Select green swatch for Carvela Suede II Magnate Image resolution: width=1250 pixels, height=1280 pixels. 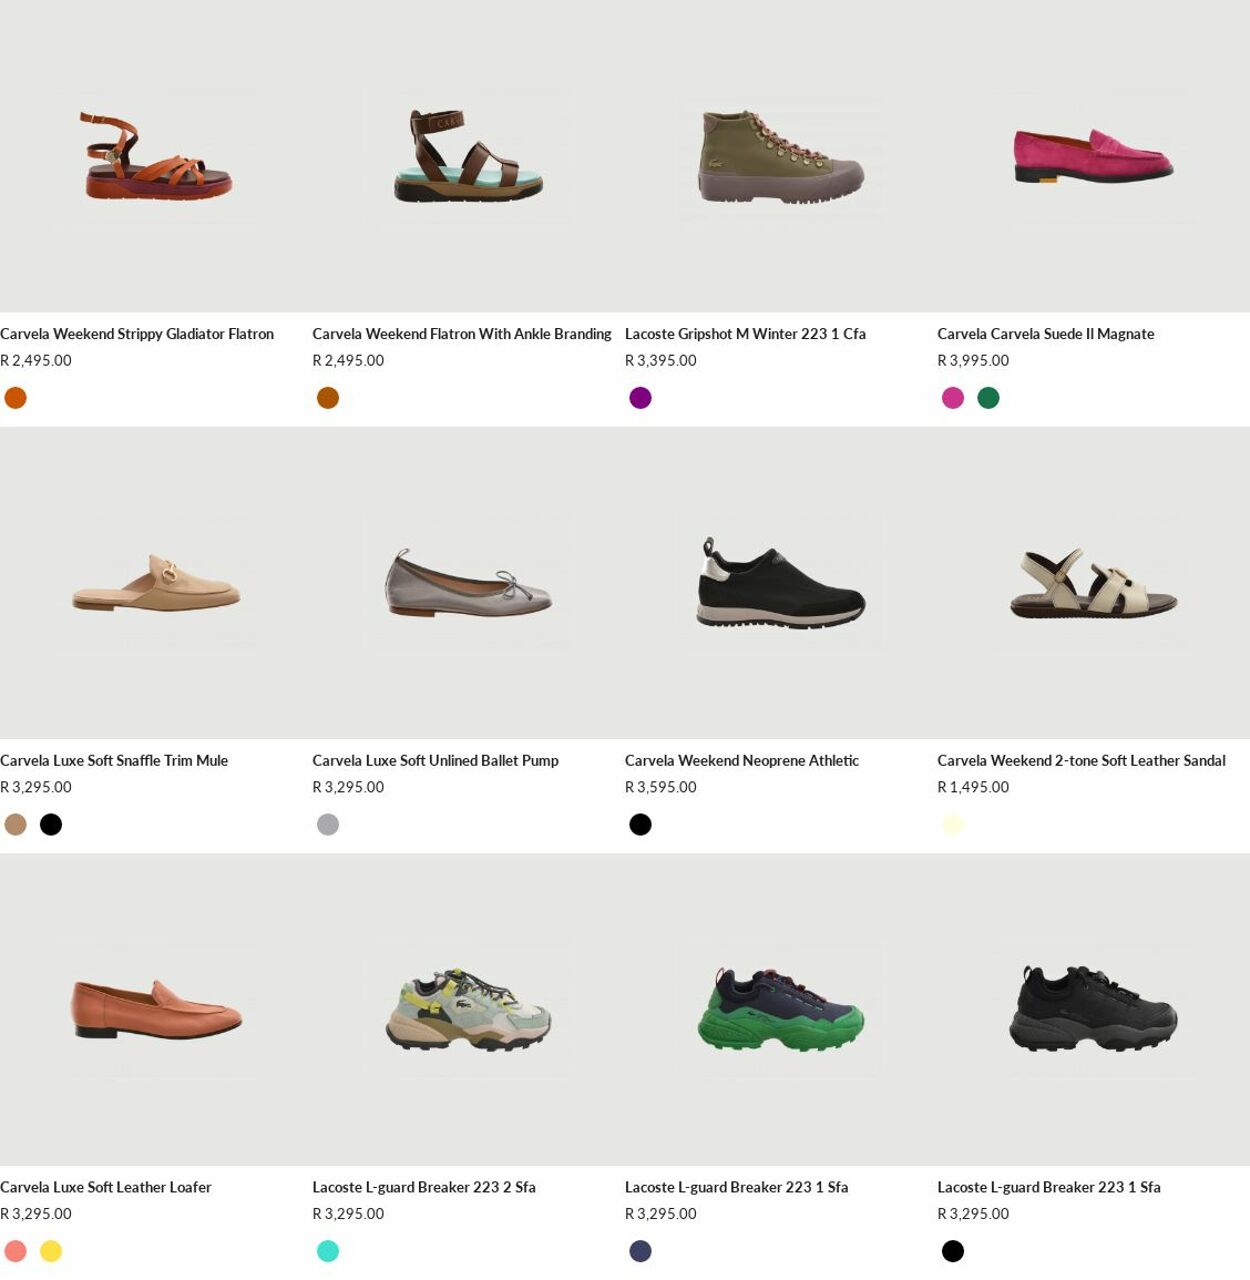pos(988,398)
